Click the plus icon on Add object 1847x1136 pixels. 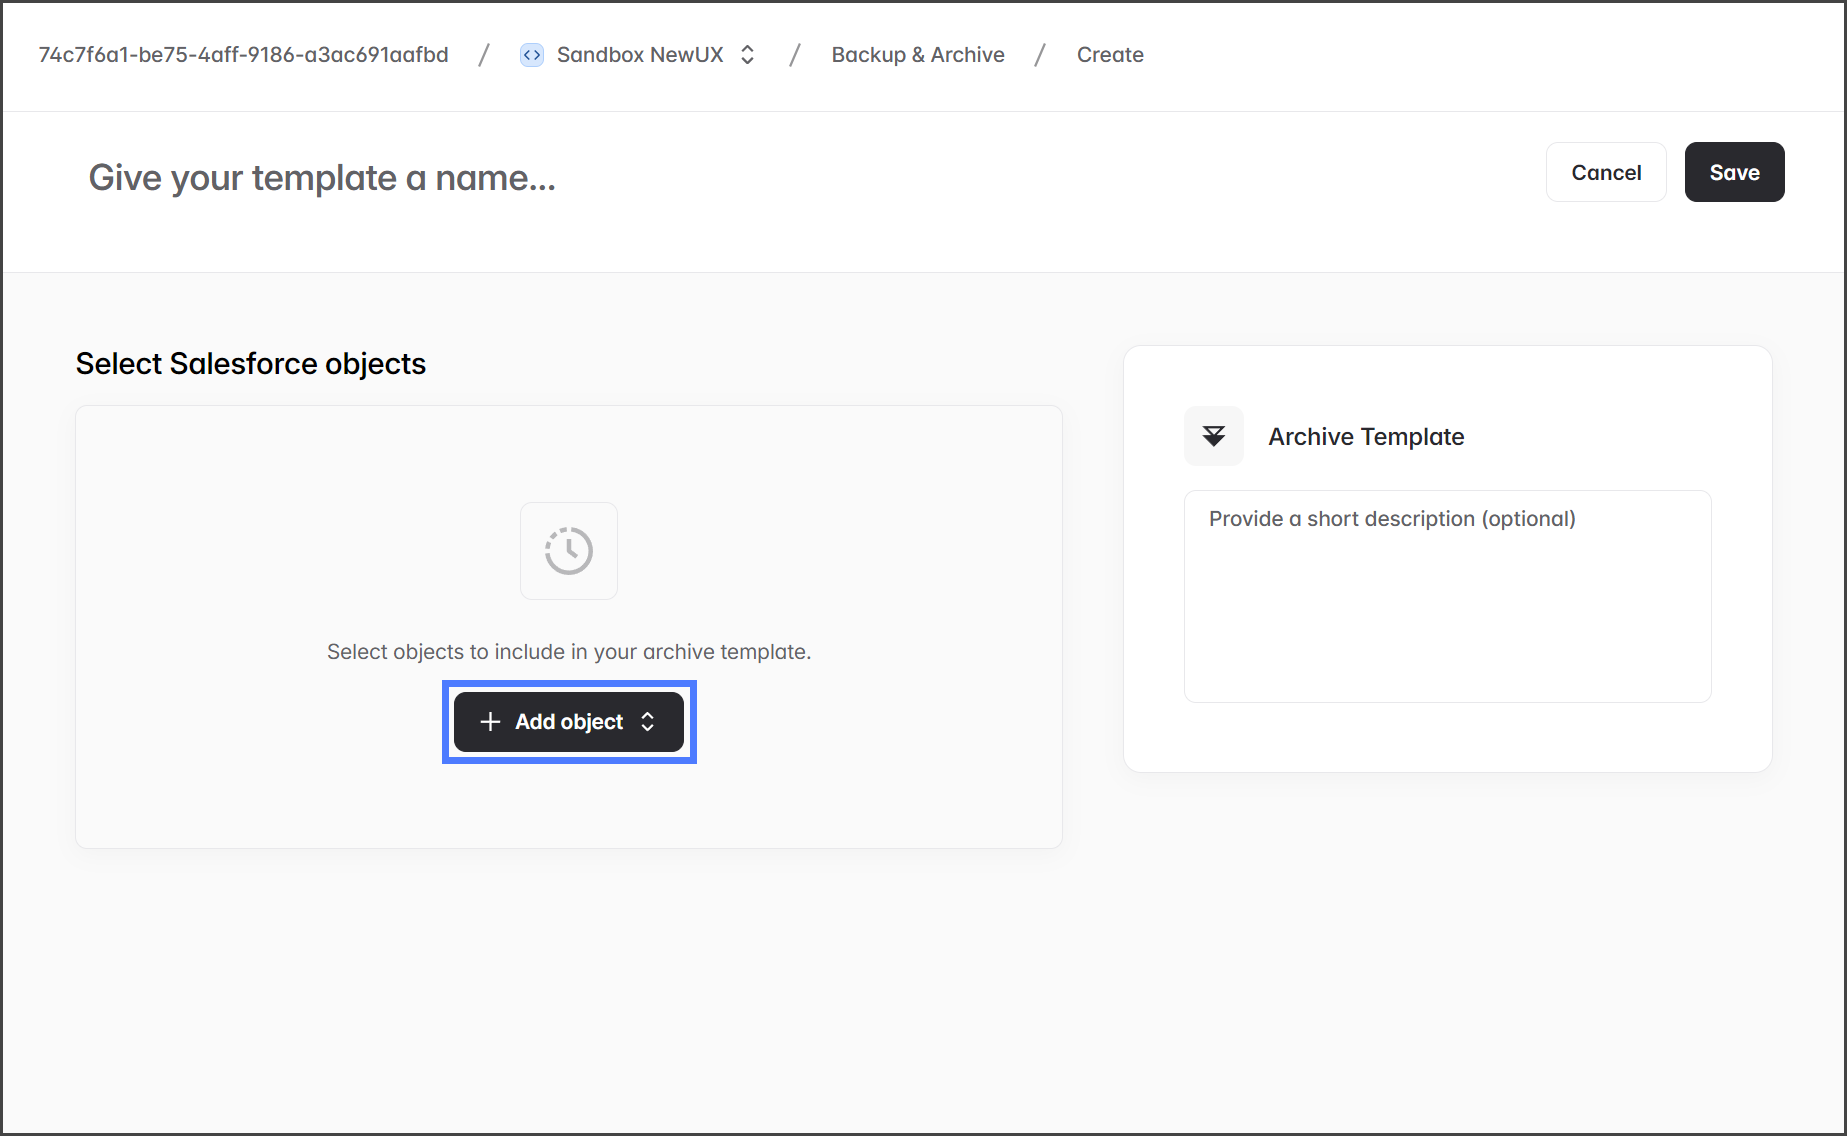coord(490,722)
